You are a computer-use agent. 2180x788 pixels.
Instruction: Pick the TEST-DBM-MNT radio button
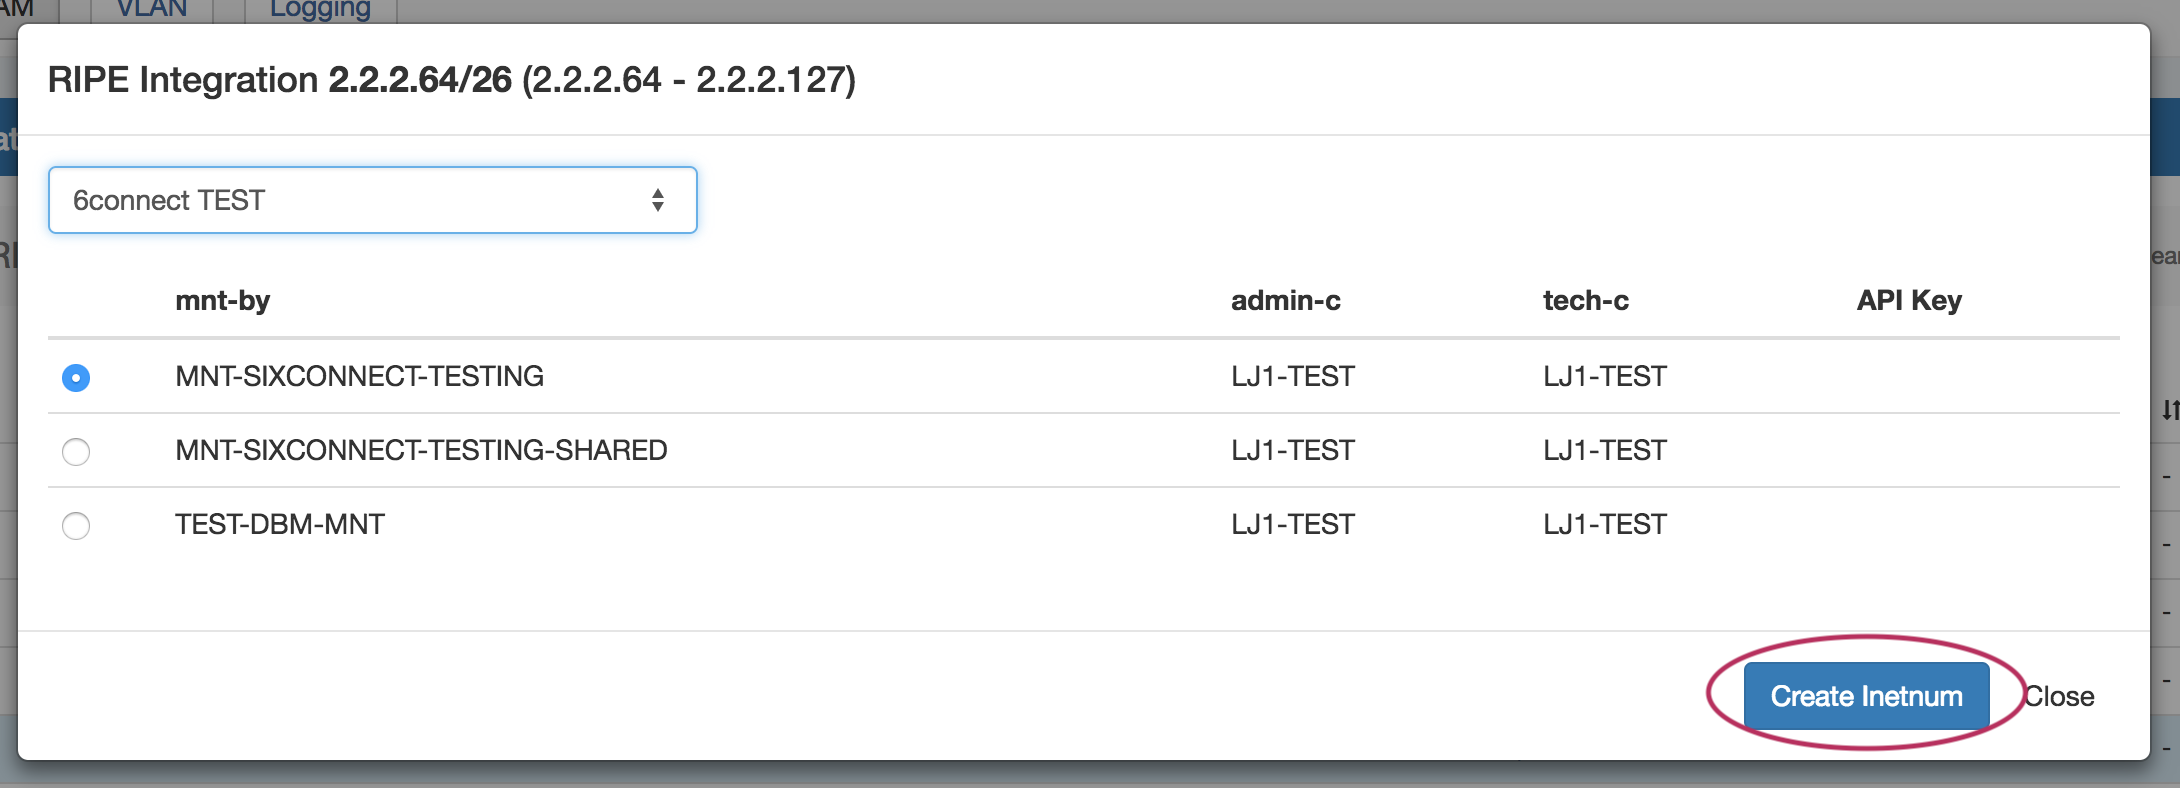point(76,525)
